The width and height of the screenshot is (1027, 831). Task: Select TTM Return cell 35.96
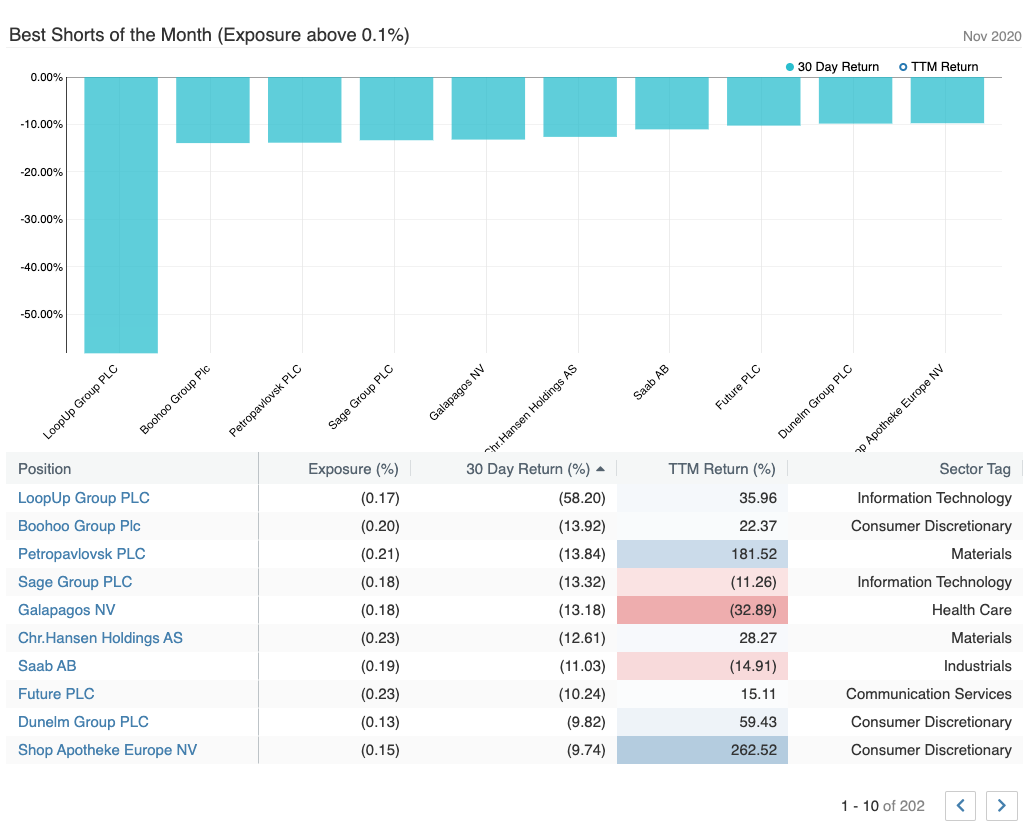pyautogui.click(x=702, y=498)
